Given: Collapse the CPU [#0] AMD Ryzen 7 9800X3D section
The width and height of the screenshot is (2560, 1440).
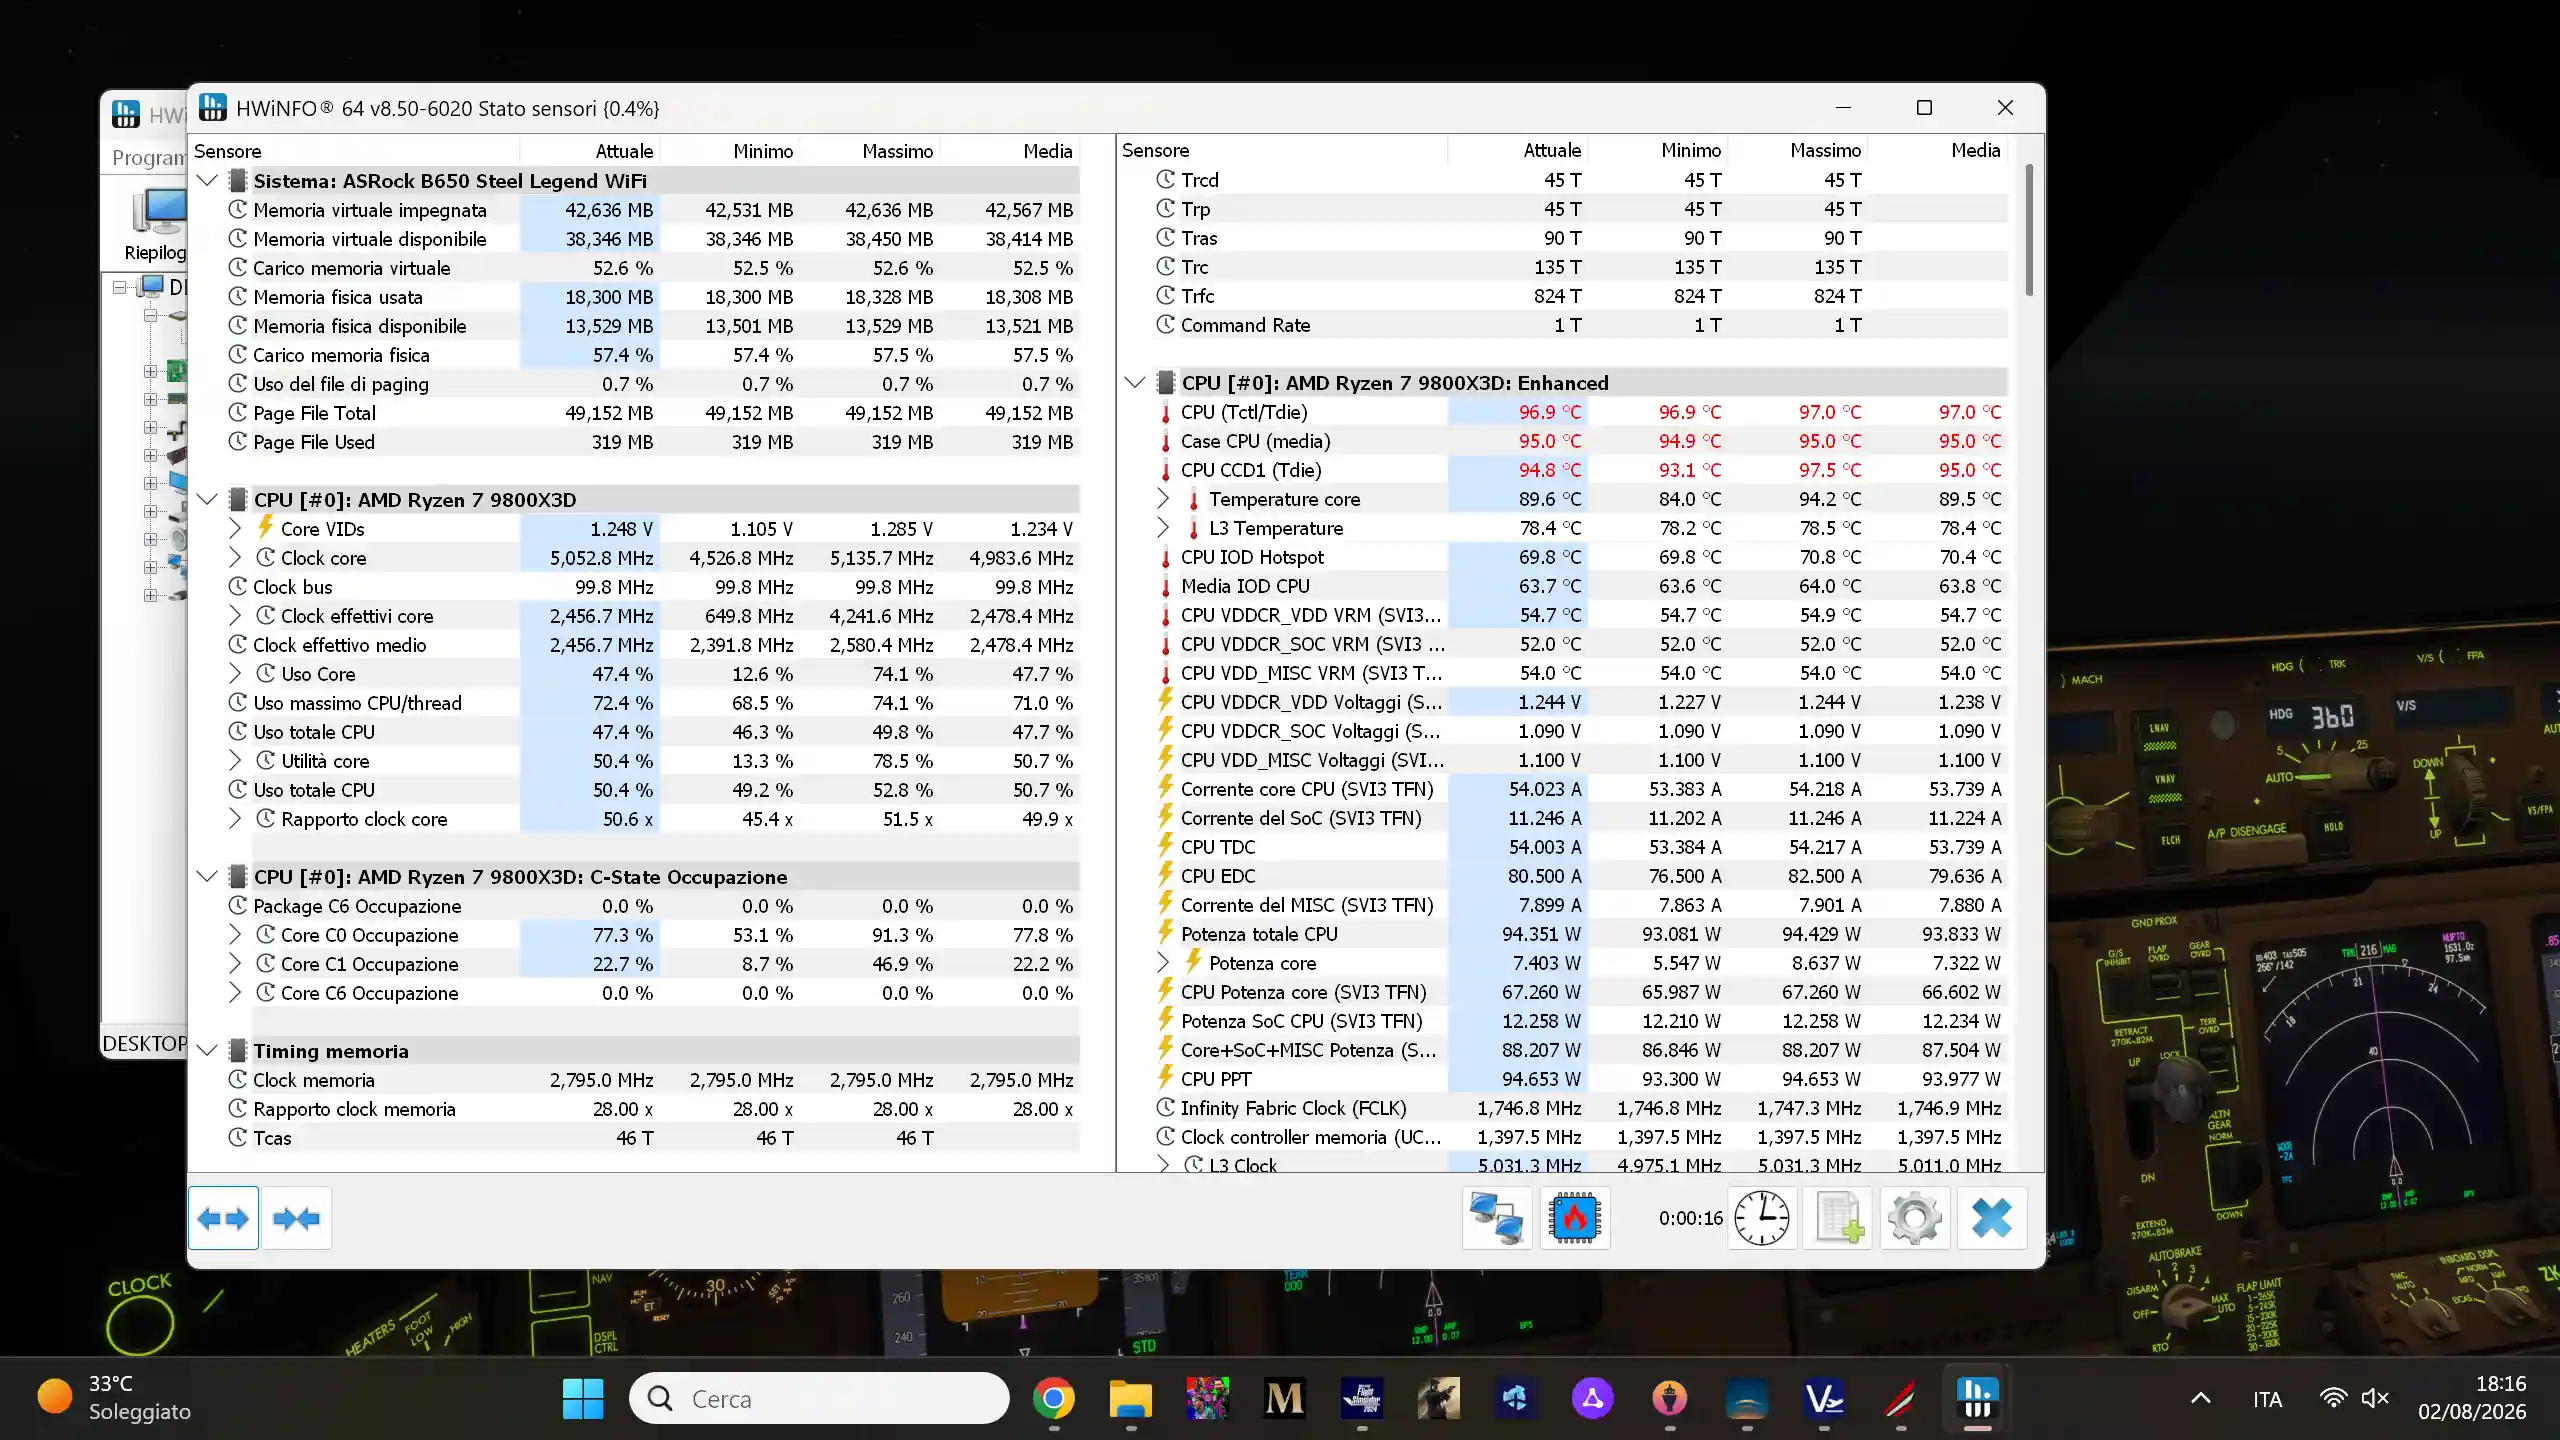Looking at the screenshot, I should 207,500.
